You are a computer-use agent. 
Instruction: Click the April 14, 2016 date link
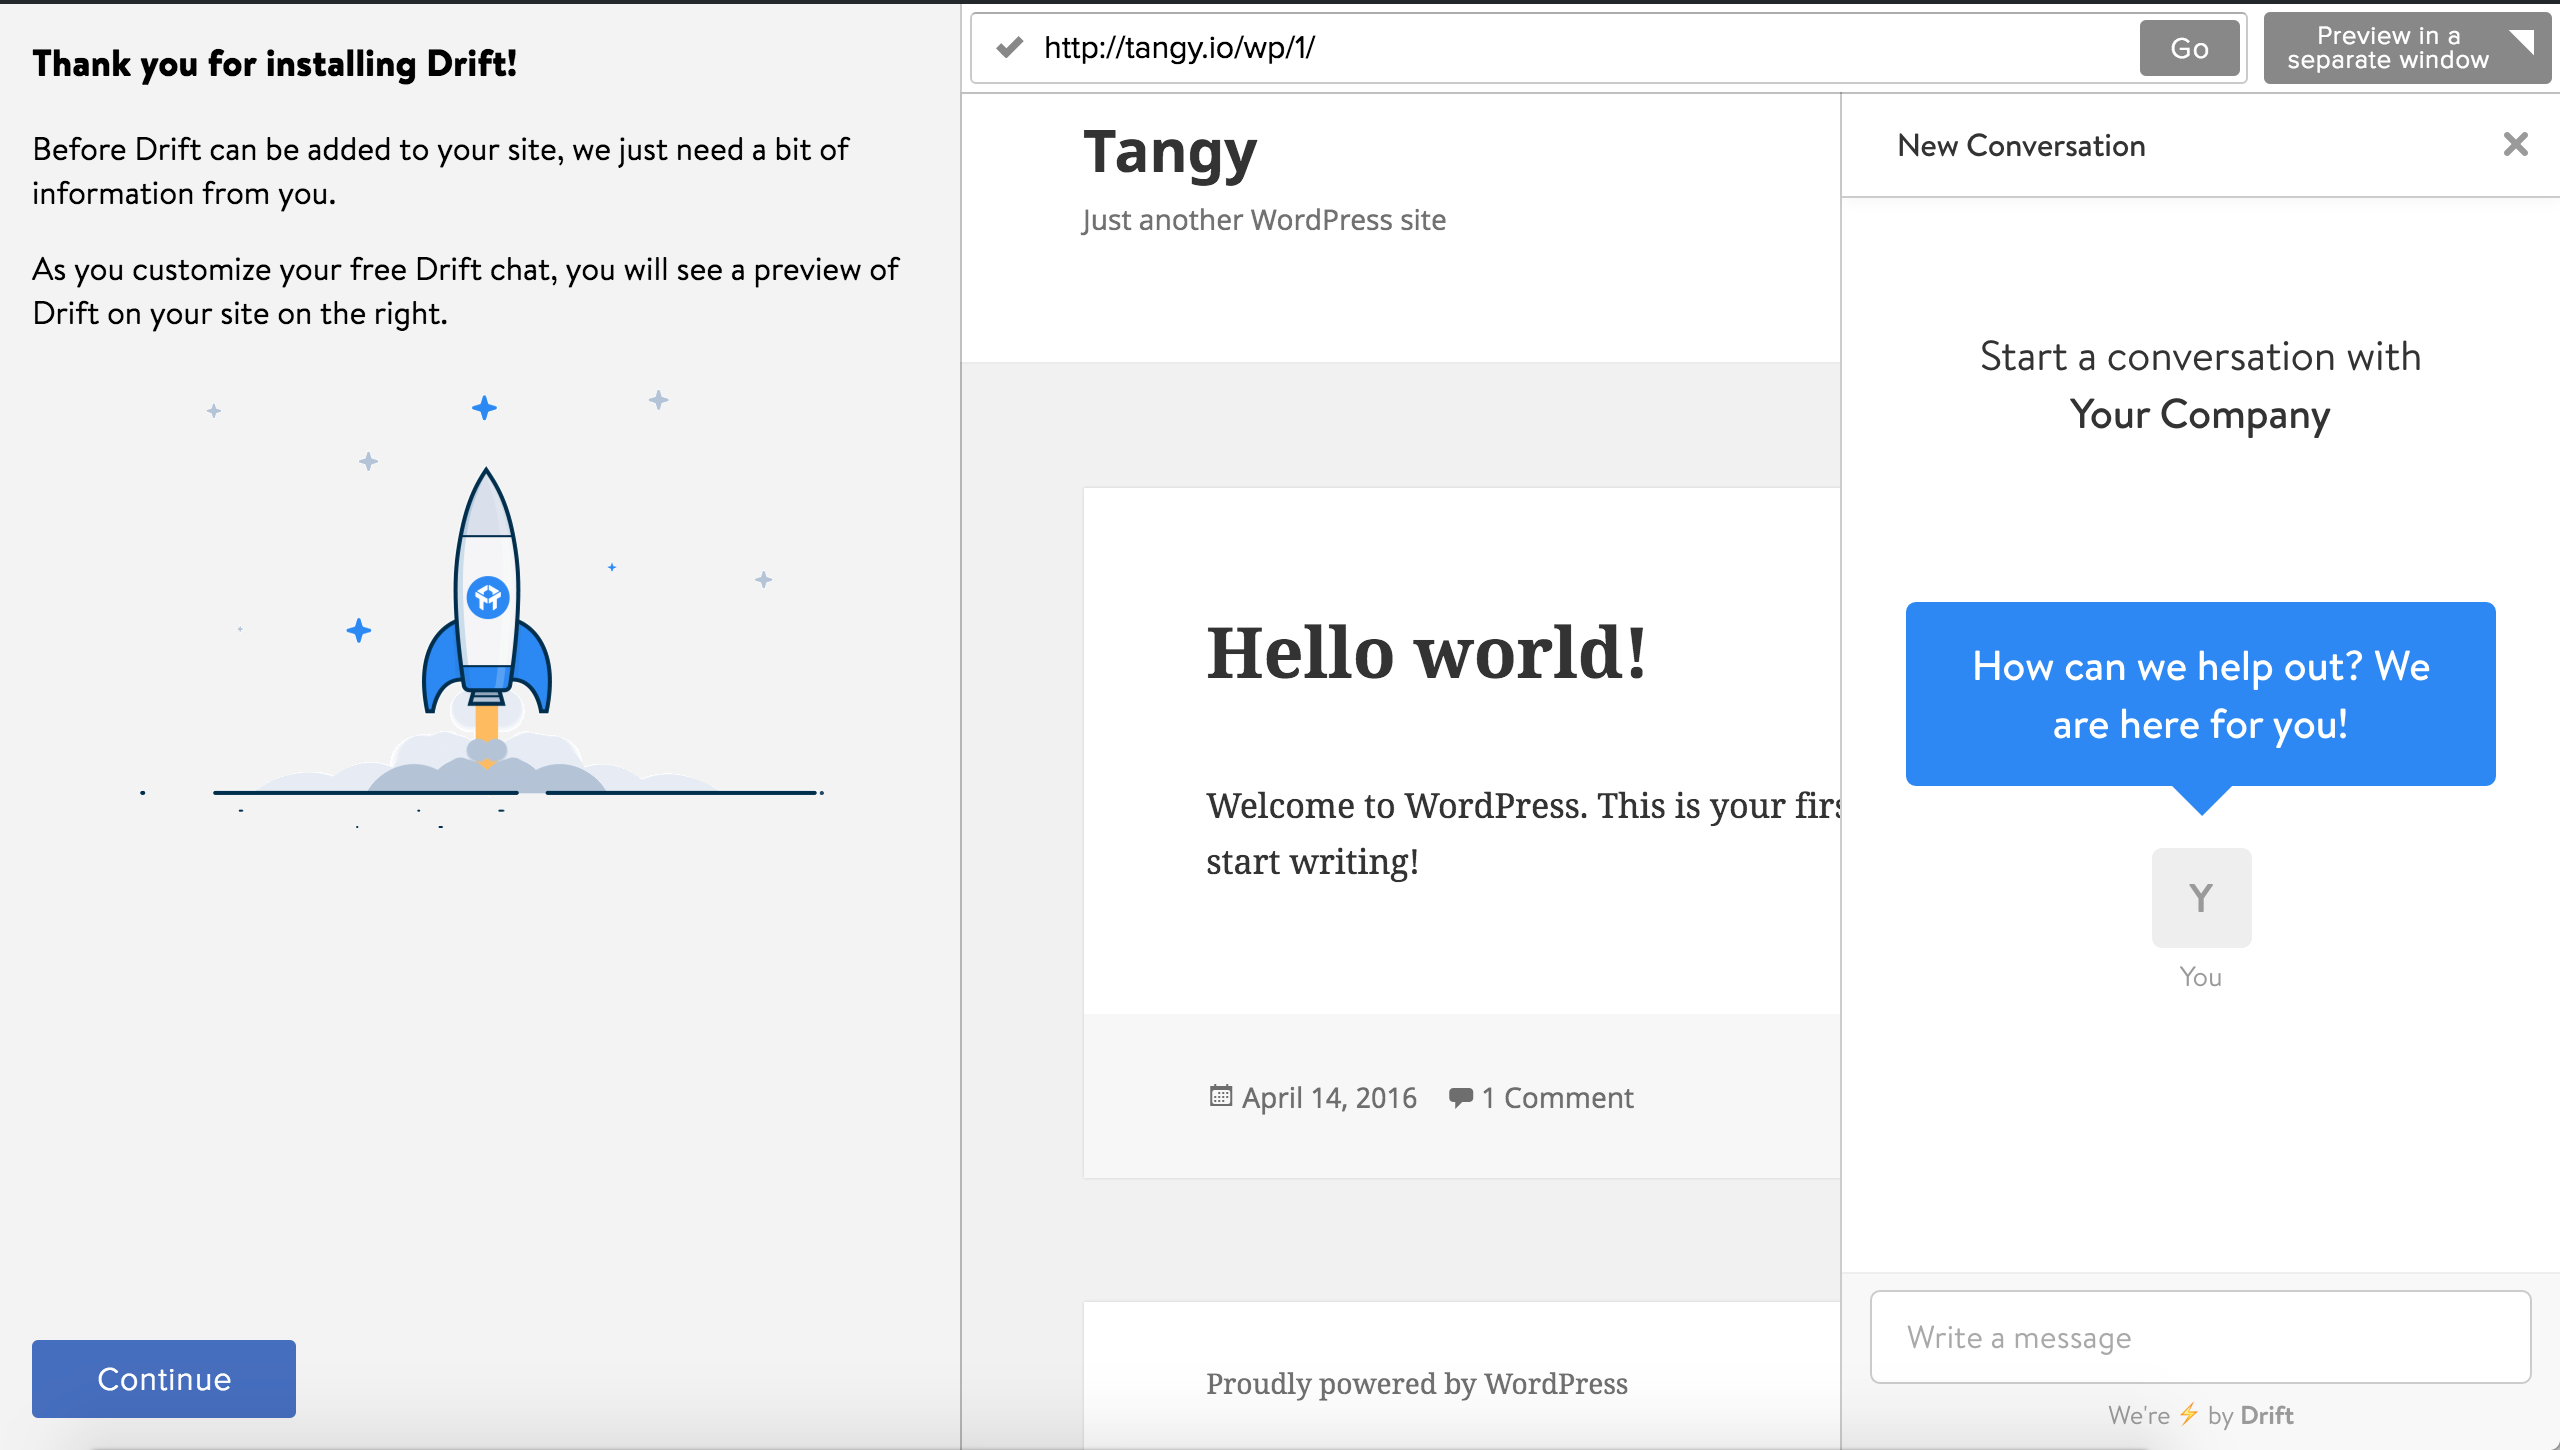pyautogui.click(x=1329, y=1098)
